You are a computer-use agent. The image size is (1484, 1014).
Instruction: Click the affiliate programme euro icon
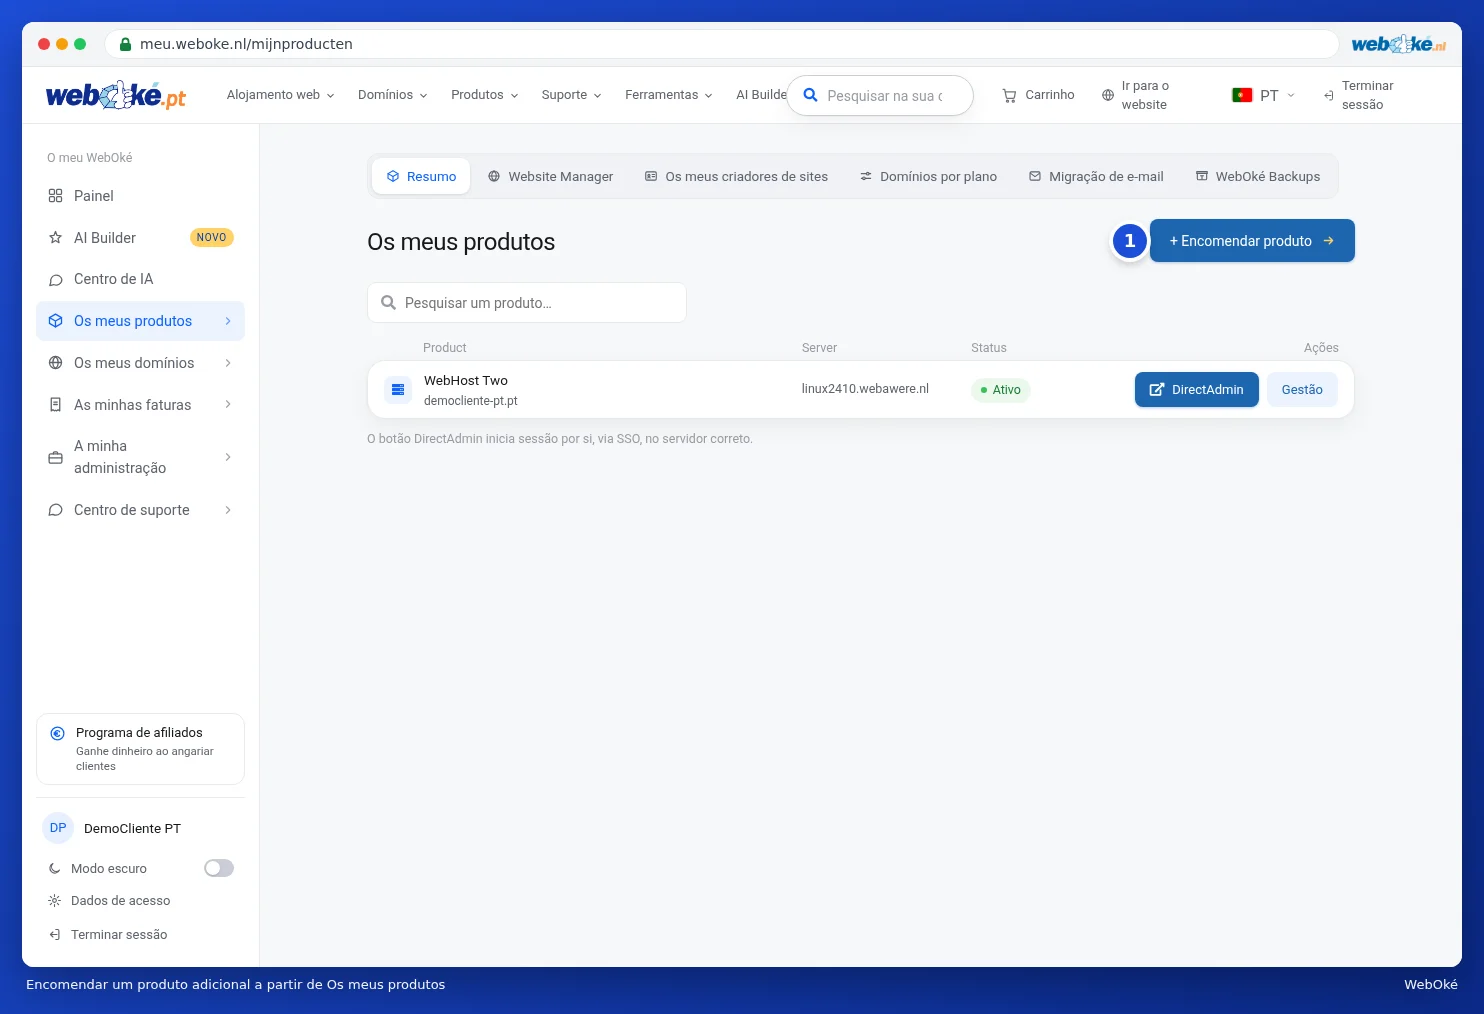click(x=58, y=733)
